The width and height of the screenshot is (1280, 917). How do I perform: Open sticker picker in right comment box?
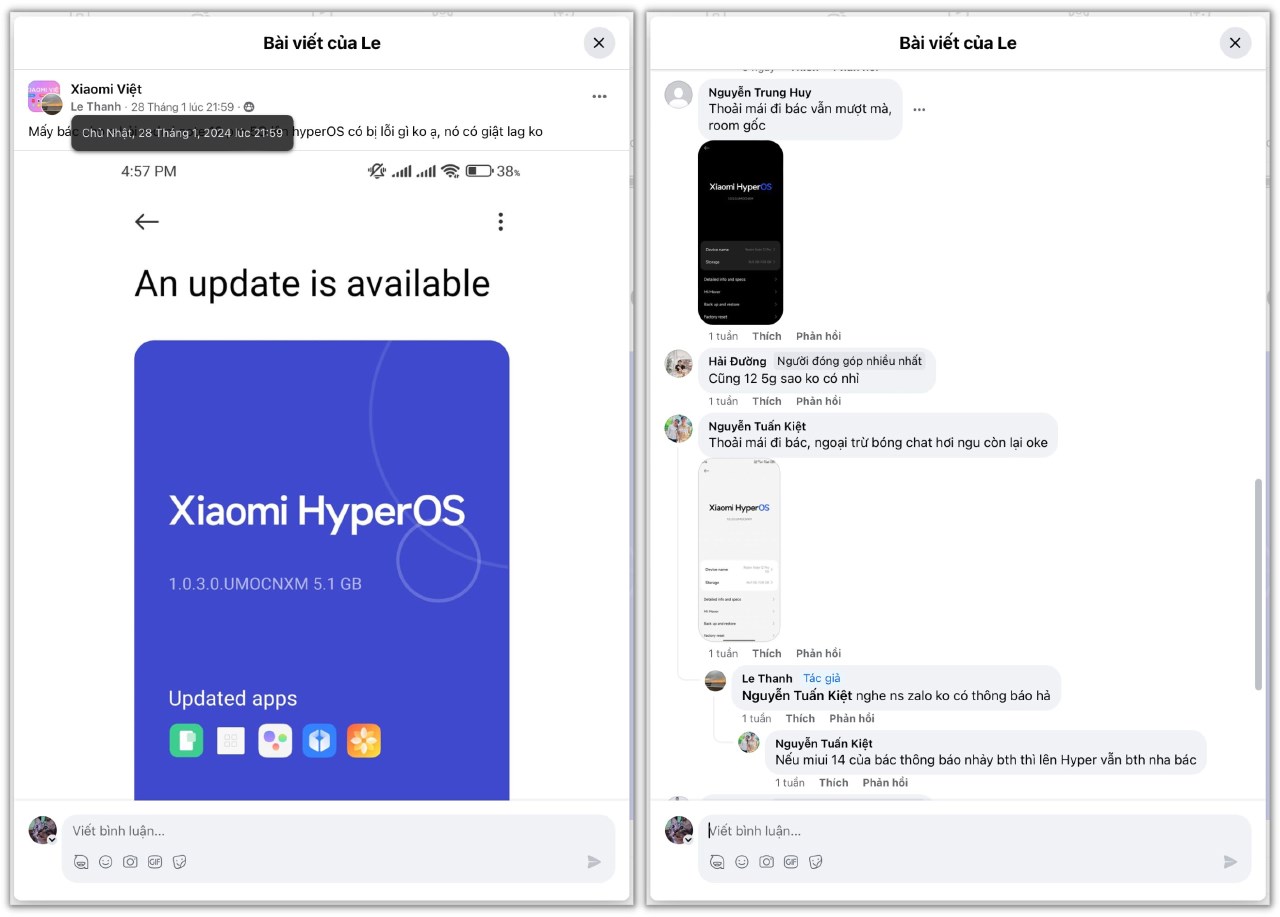(815, 862)
